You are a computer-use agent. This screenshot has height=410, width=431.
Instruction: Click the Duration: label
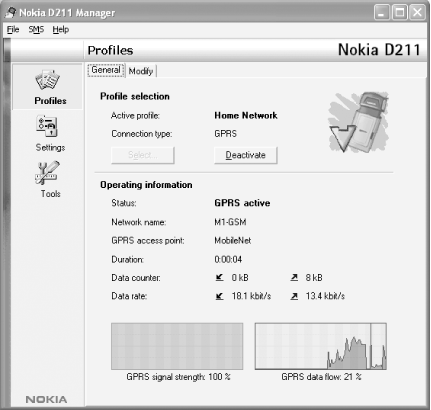tap(127, 259)
